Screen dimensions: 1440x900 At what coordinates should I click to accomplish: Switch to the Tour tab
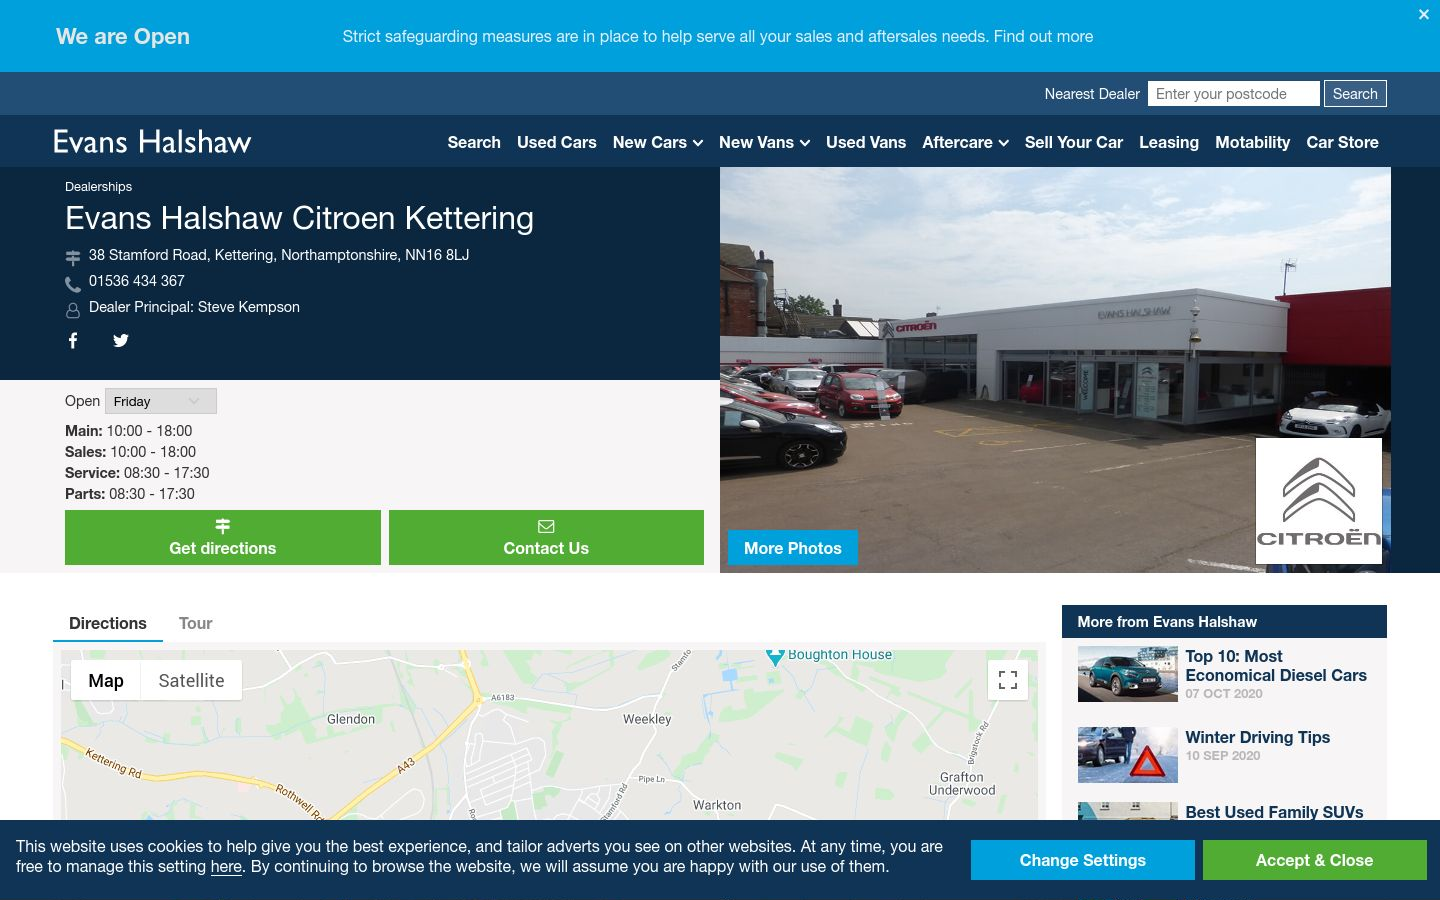tap(195, 623)
